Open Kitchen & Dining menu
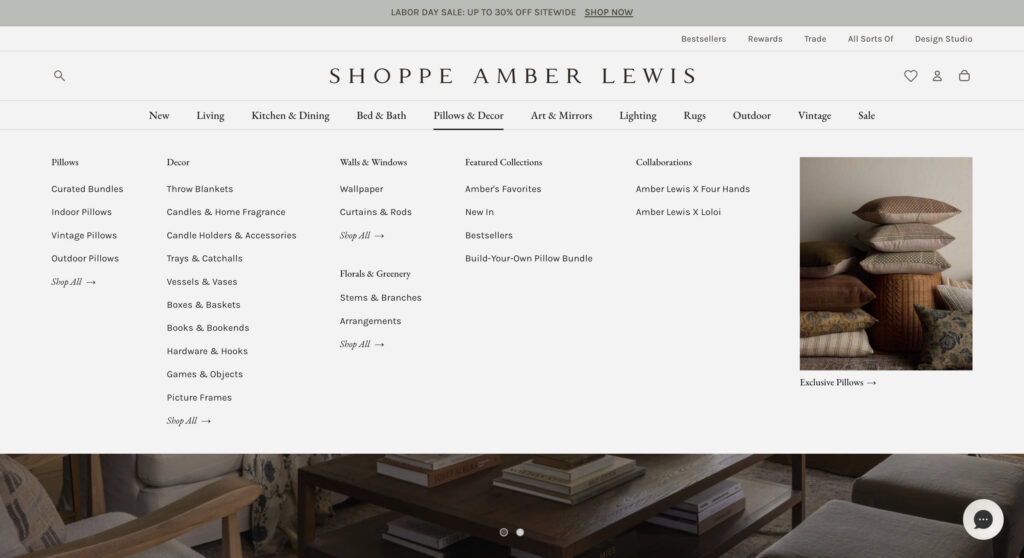Viewport: 1024px width, 558px height. pyautogui.click(x=291, y=116)
